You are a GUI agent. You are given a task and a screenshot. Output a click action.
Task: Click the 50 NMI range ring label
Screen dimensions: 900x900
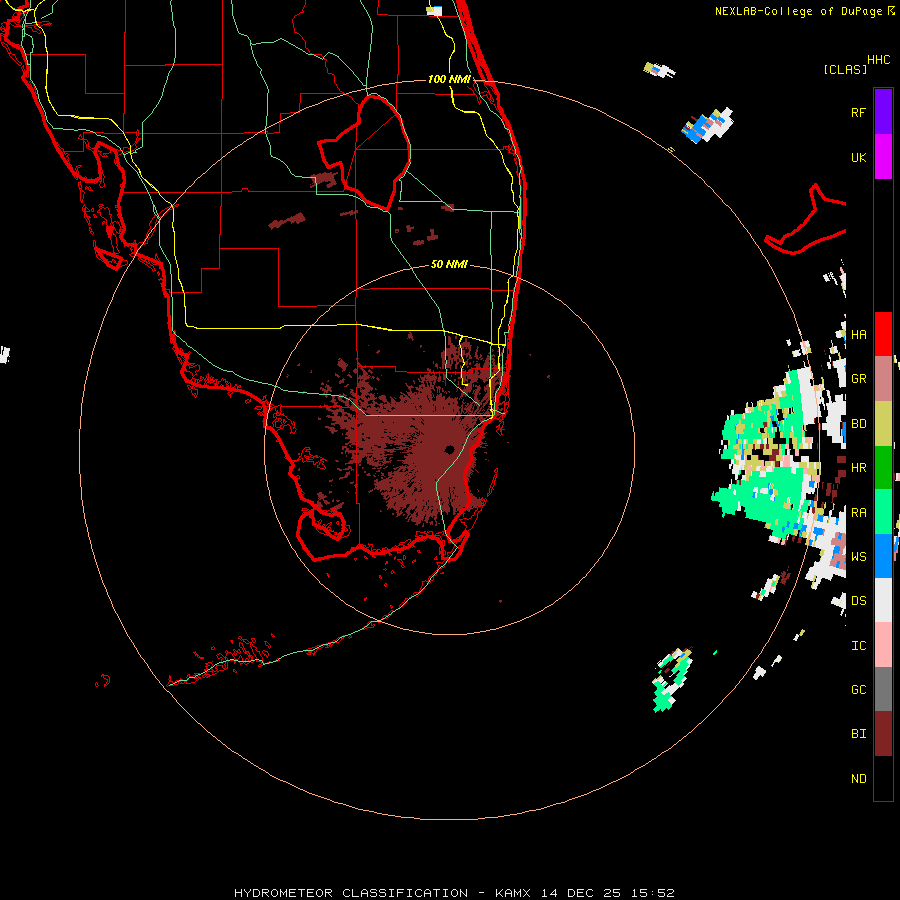pyautogui.click(x=449, y=264)
